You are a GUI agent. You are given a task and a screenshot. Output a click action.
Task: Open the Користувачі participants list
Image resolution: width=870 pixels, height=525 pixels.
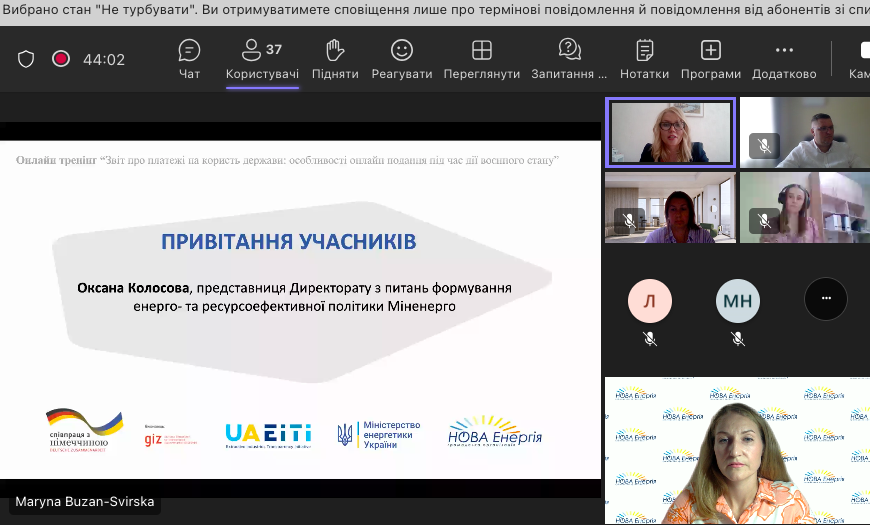tap(262, 59)
